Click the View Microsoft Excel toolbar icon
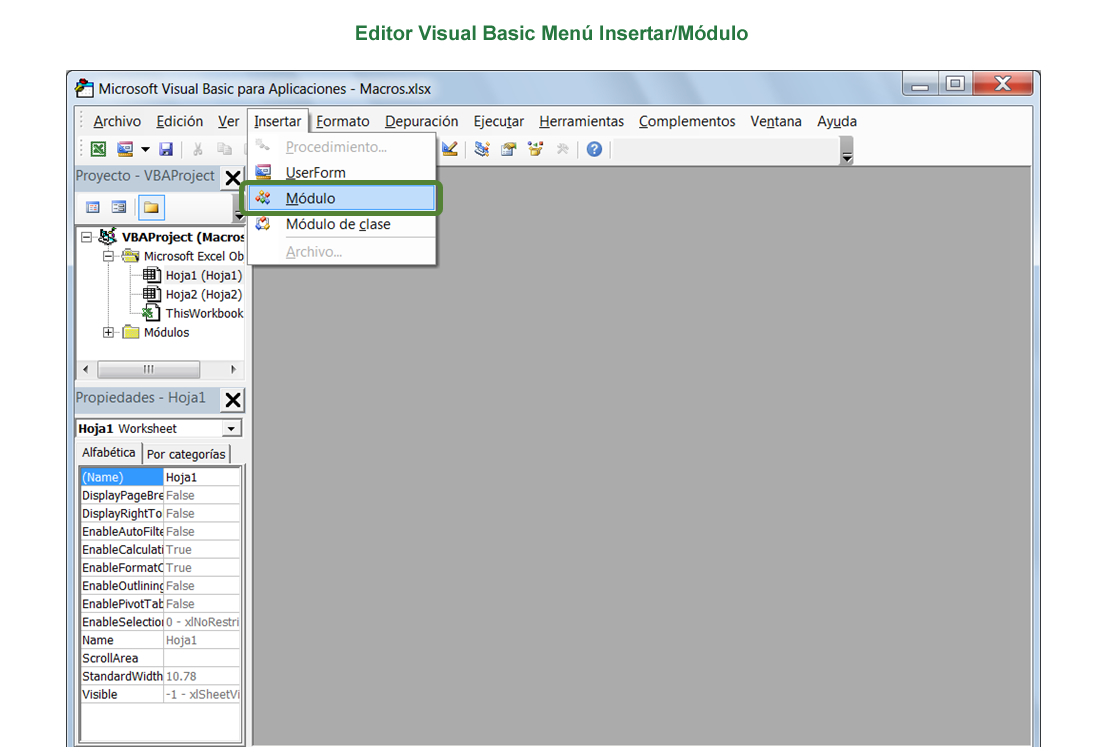This screenshot has width=1100, height=753. pos(99,149)
